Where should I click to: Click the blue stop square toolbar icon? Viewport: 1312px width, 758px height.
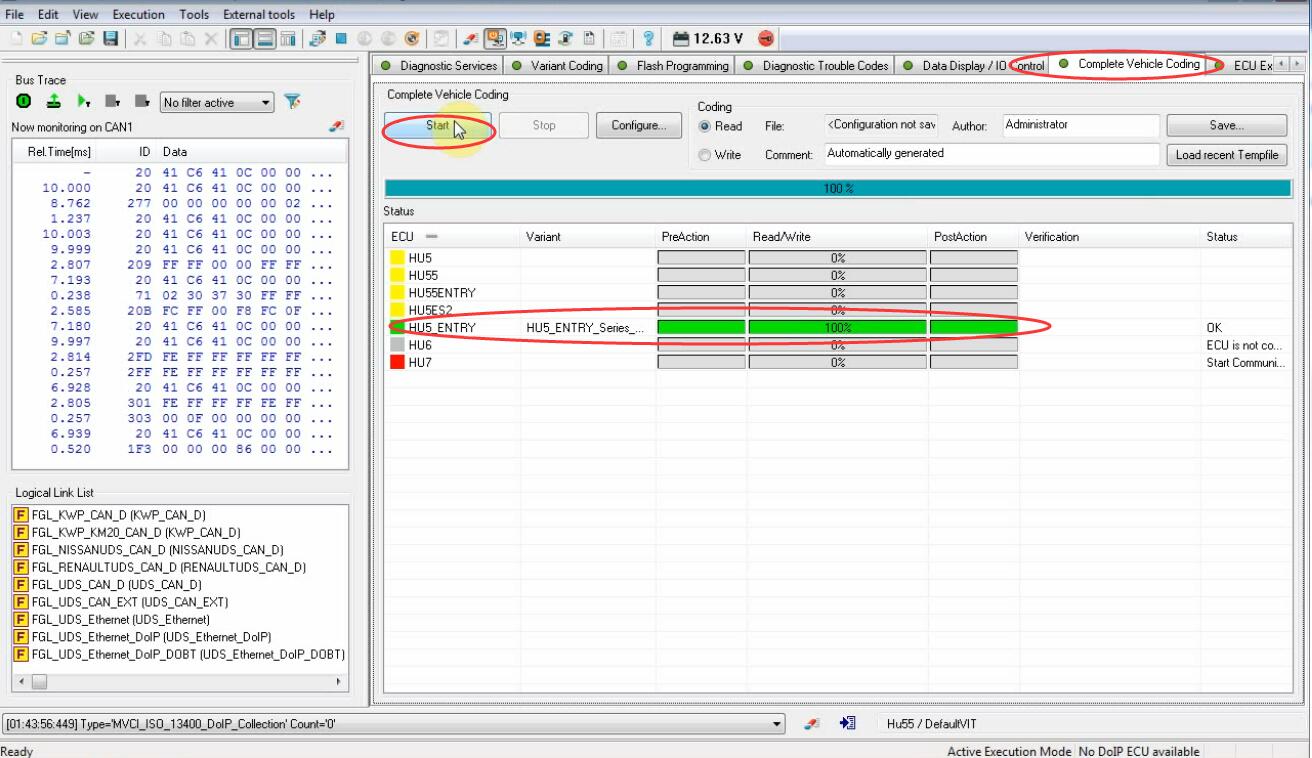pos(340,39)
